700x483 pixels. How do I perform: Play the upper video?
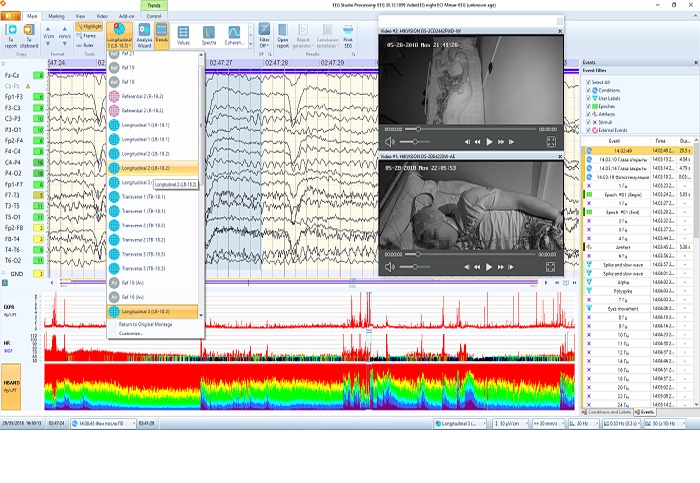pos(490,142)
